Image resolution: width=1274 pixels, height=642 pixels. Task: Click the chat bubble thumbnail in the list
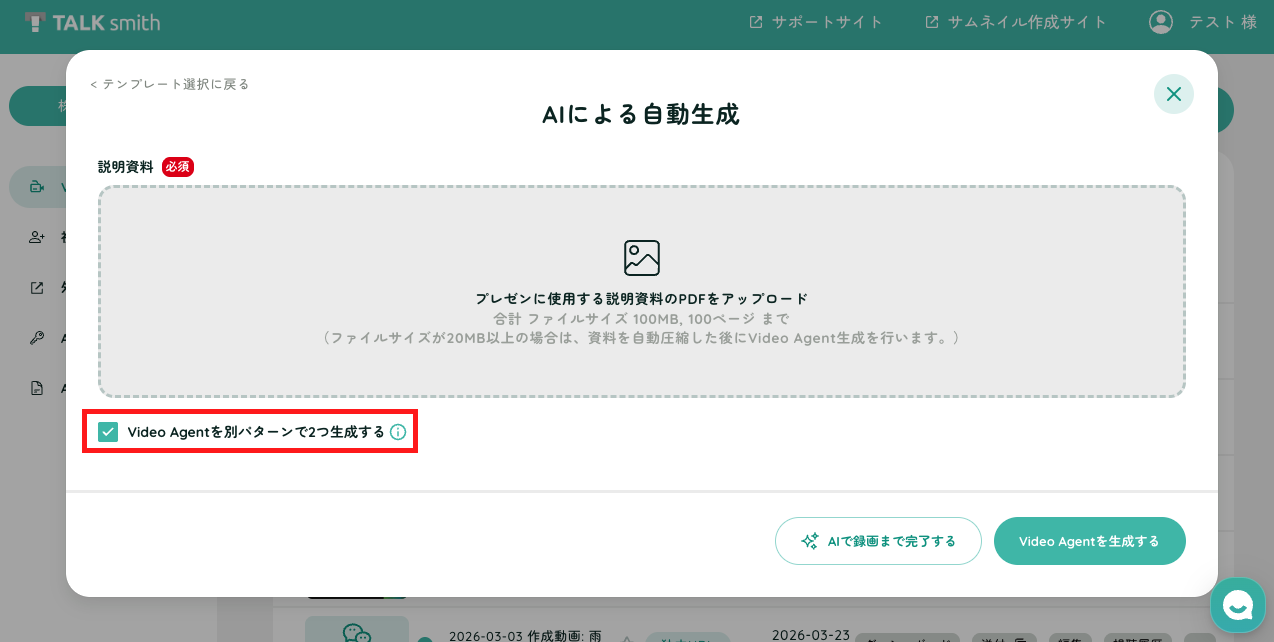point(357,630)
